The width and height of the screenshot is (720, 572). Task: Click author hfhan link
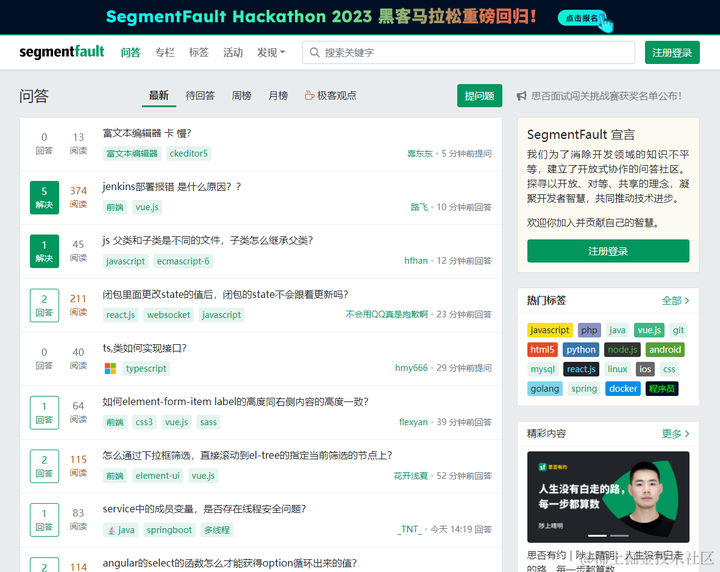pos(416,261)
